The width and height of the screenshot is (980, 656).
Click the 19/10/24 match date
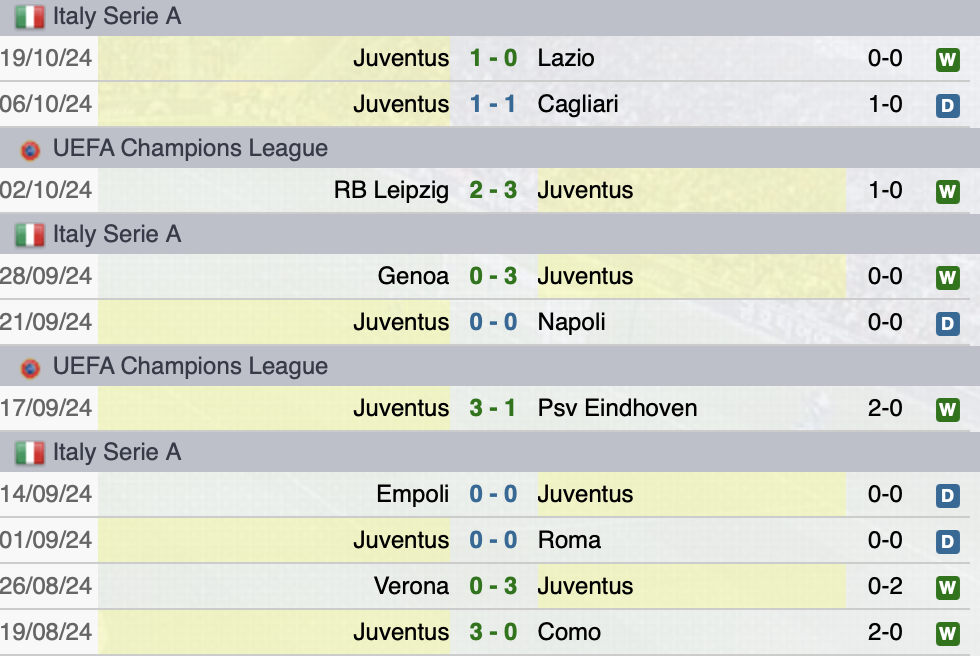pos(47,58)
